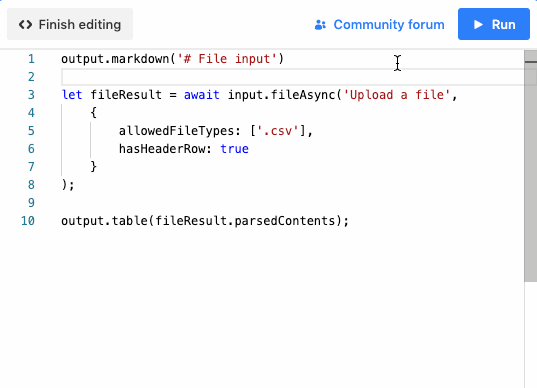Viewport: 537px width, 388px height.
Task: Click the opening brace on line 4
Action: tap(93, 113)
